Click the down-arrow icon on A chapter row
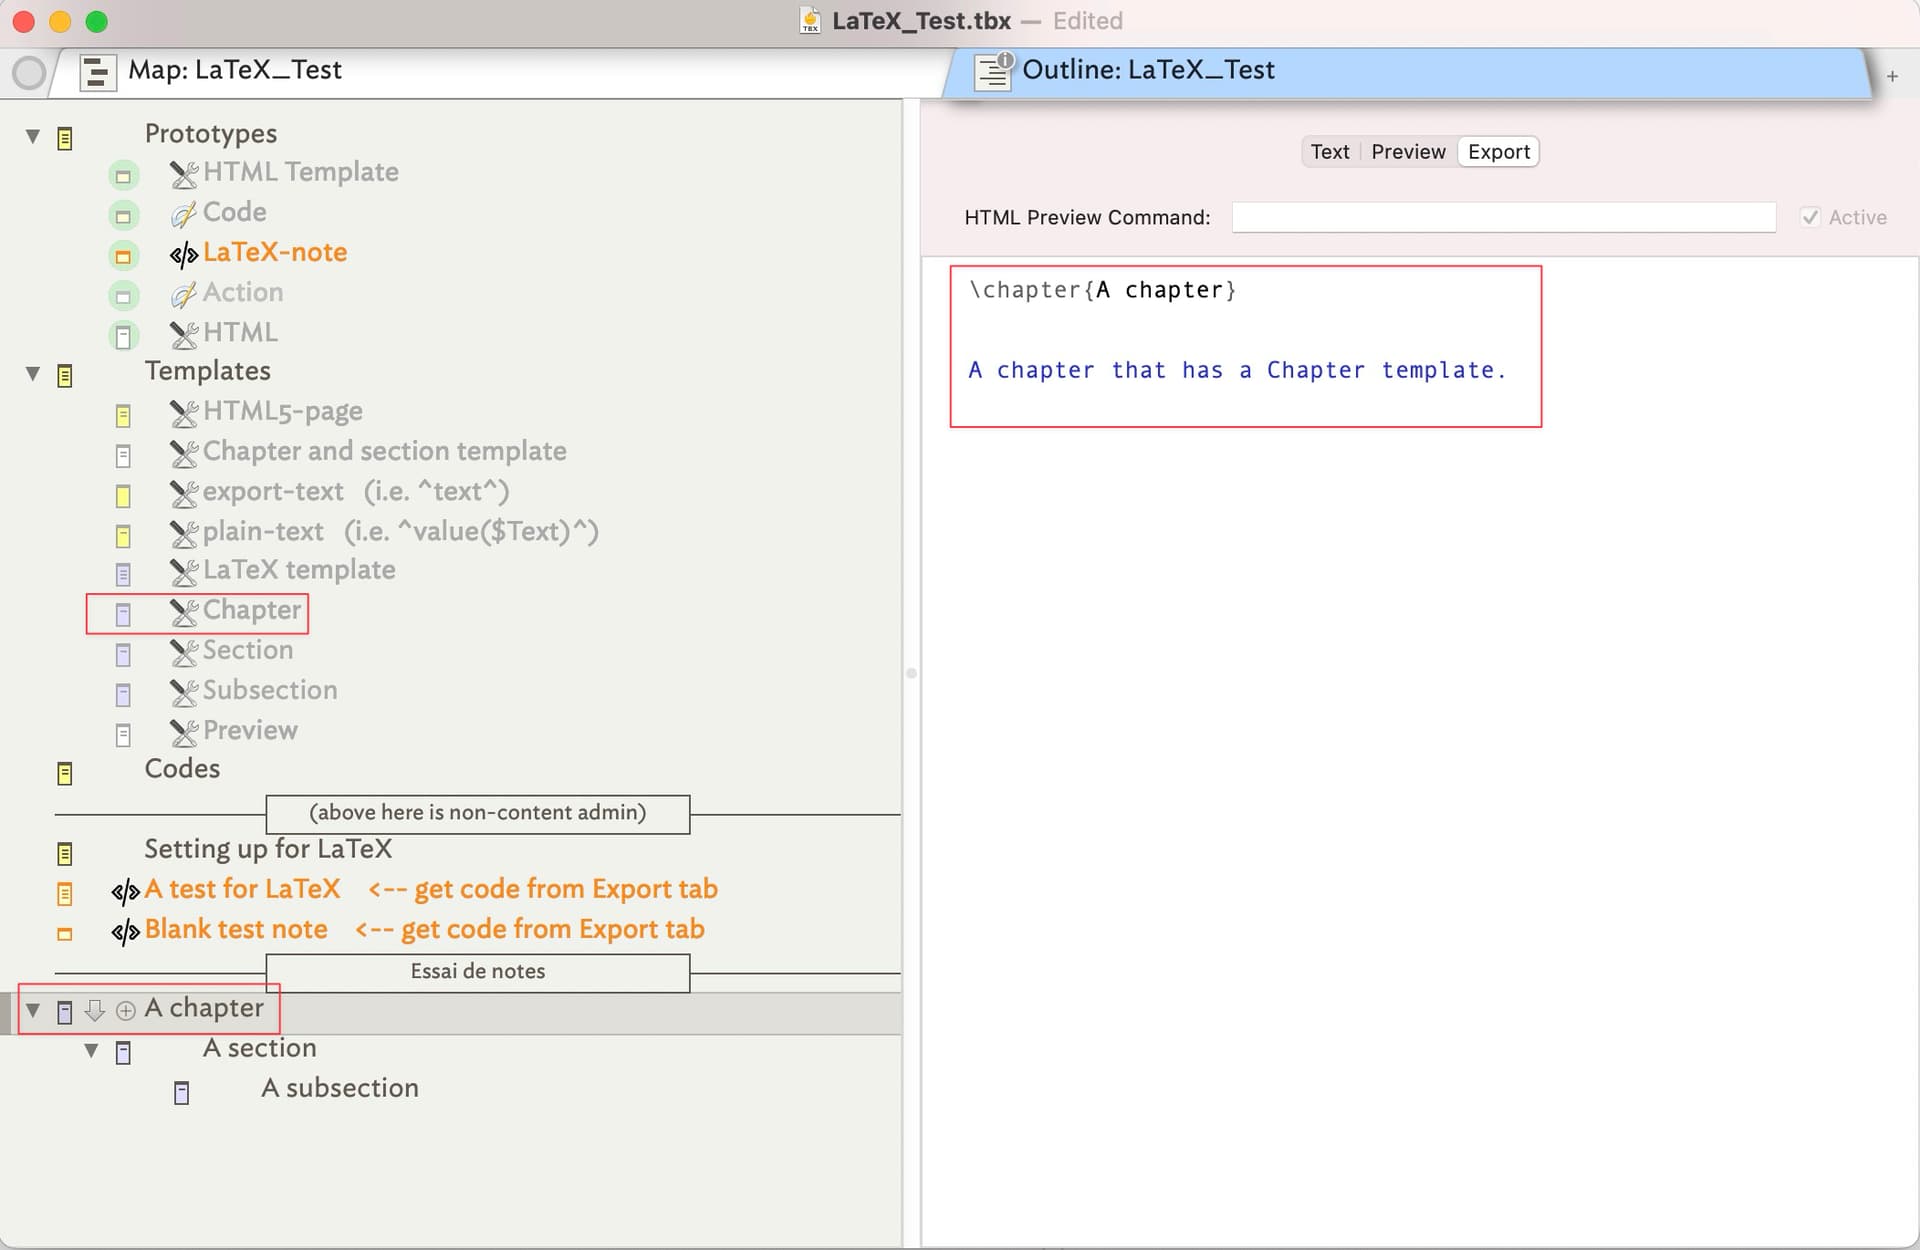 pyautogui.click(x=95, y=1011)
